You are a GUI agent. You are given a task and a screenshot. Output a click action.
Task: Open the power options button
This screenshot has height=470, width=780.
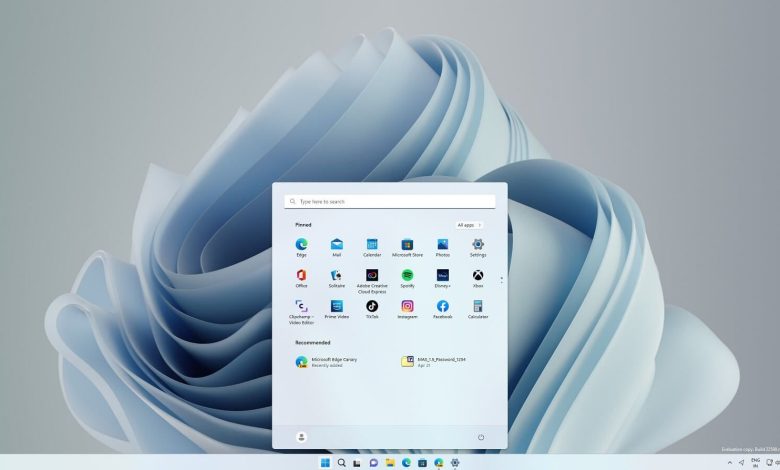[x=481, y=437]
